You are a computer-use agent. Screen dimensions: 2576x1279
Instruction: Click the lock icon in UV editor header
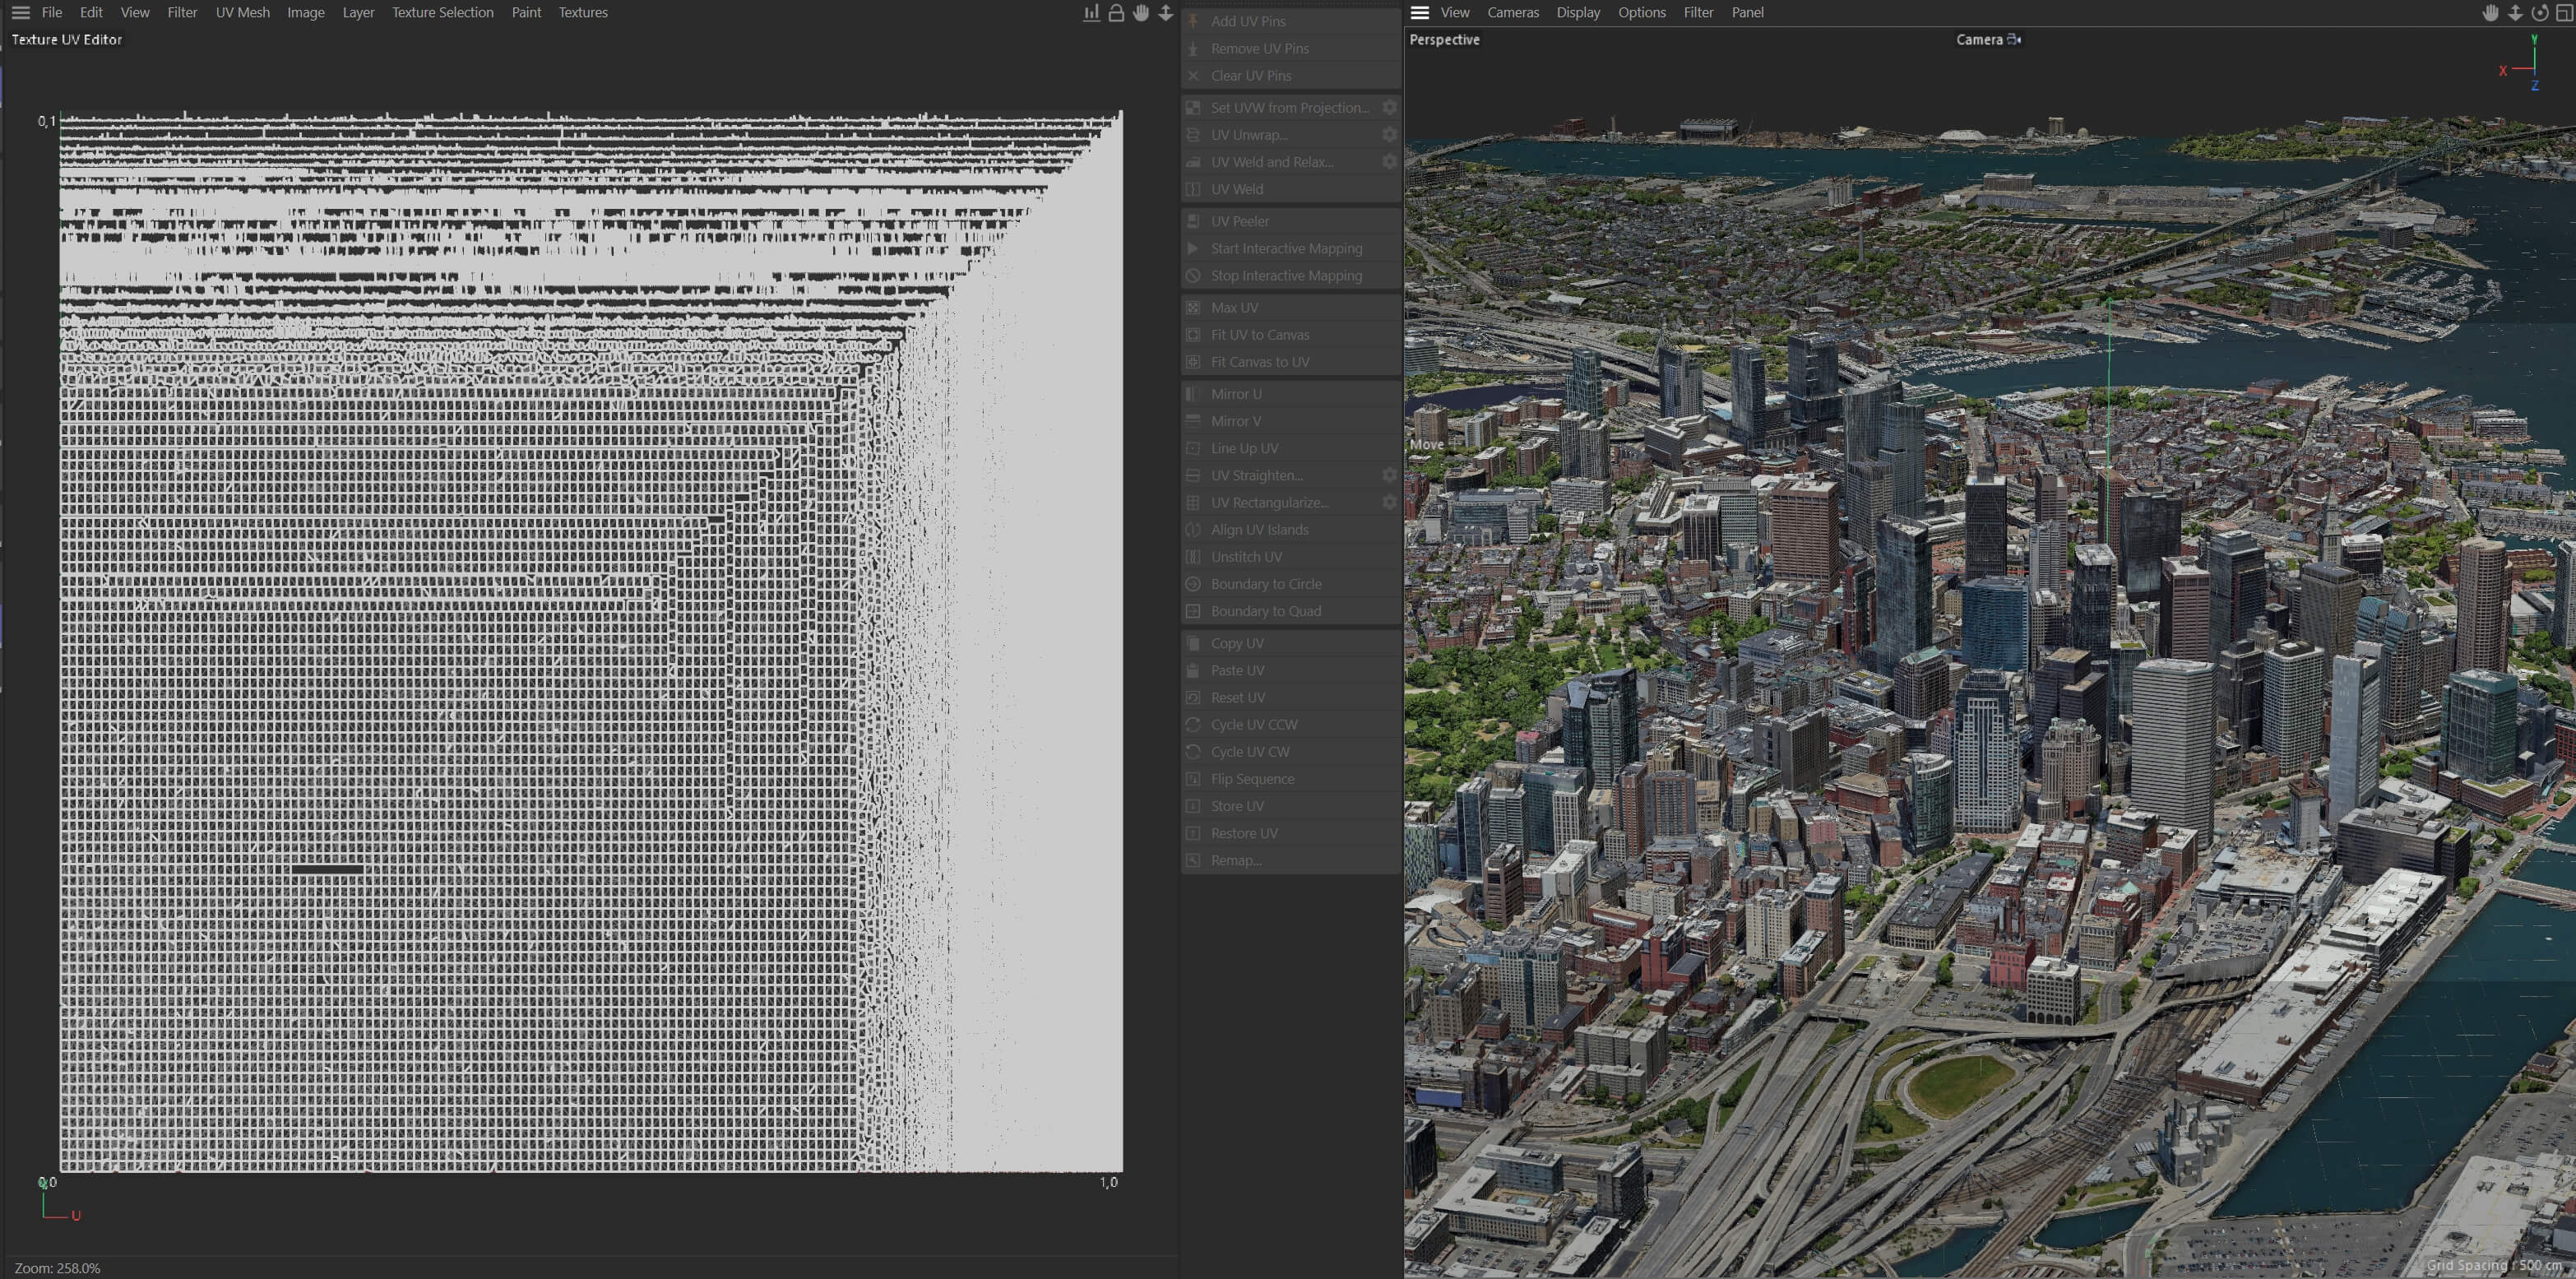pyautogui.click(x=1116, y=12)
